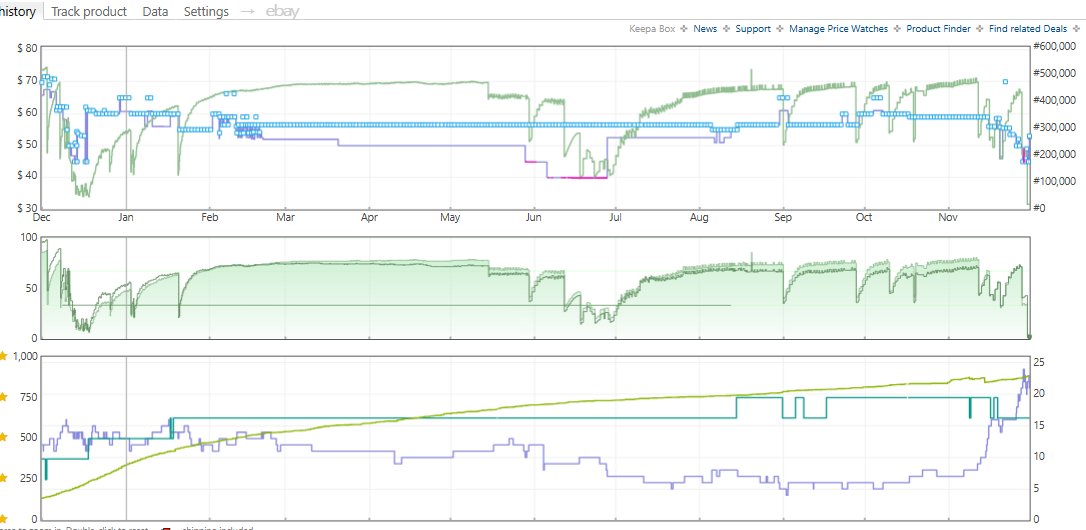Click the 100 label on middle chart
Image resolution: width=1086 pixels, height=530 pixels.
[x=29, y=238]
